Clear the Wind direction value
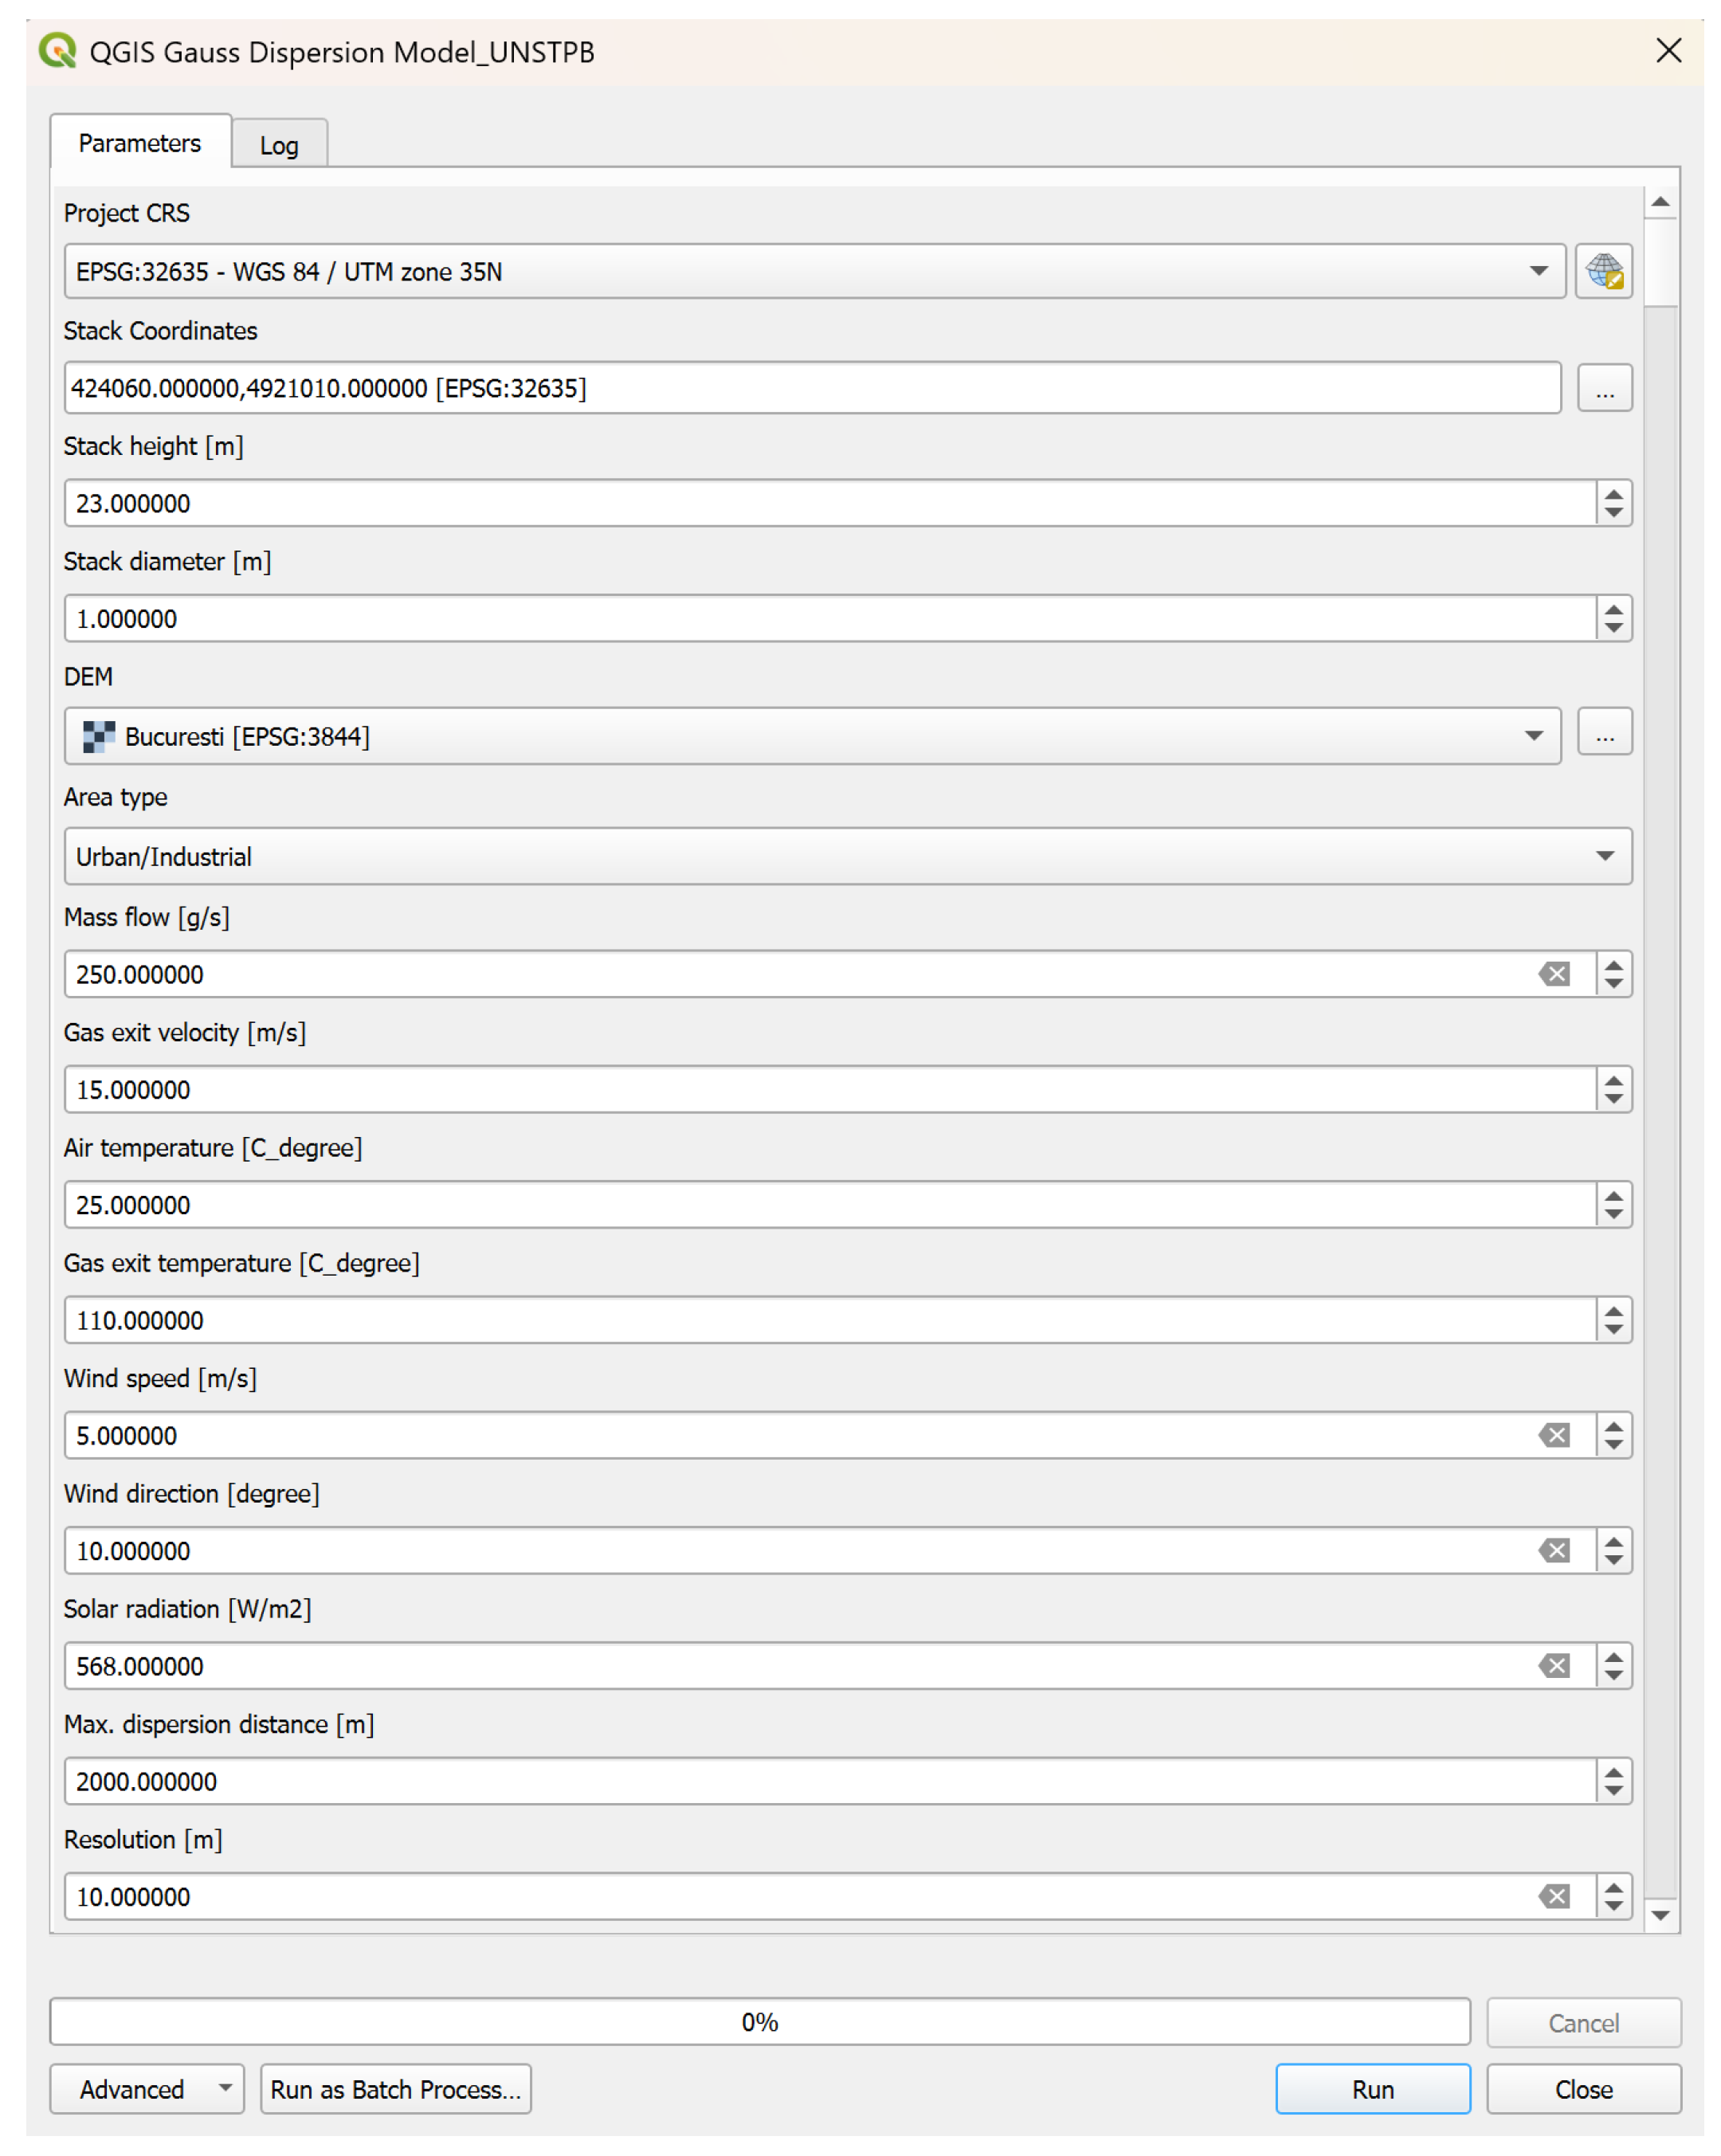The width and height of the screenshot is (1721, 2156). (x=1554, y=1550)
